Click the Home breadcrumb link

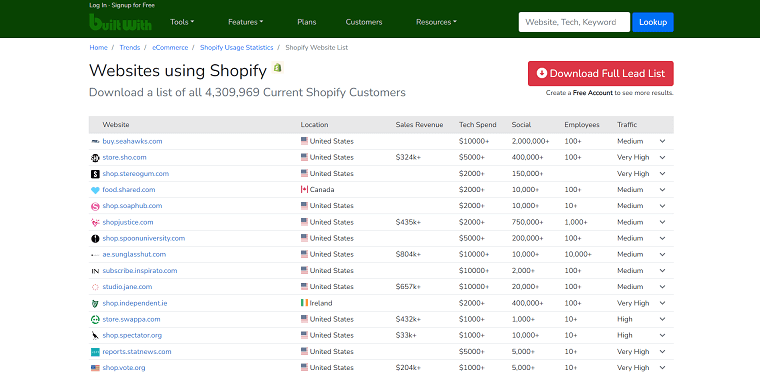click(x=98, y=48)
